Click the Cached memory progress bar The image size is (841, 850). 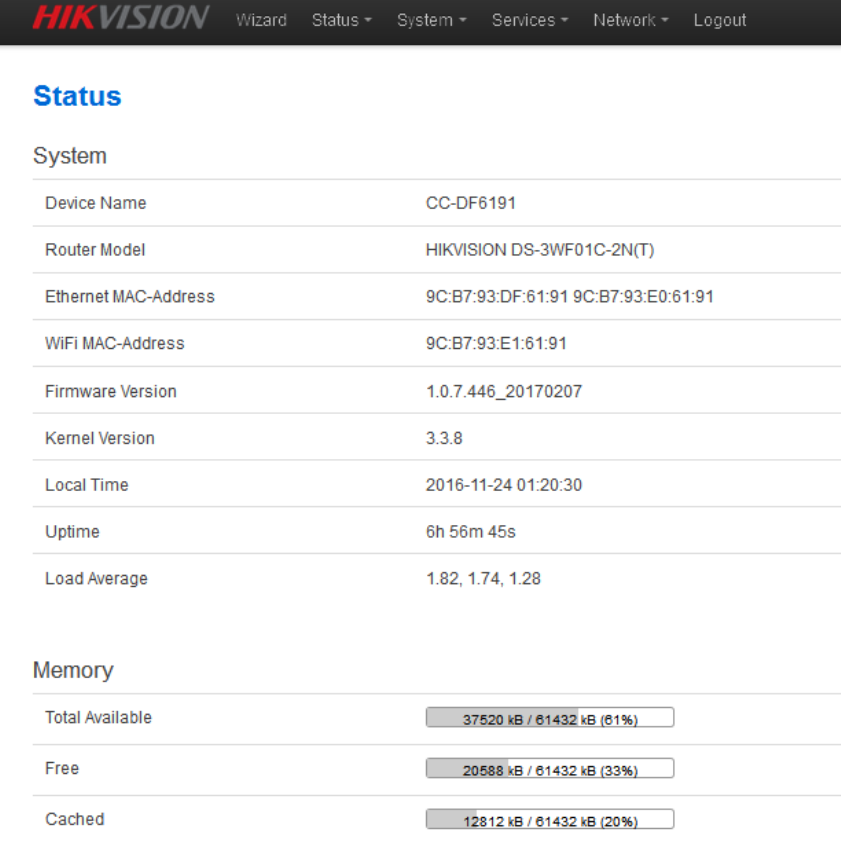(550, 820)
